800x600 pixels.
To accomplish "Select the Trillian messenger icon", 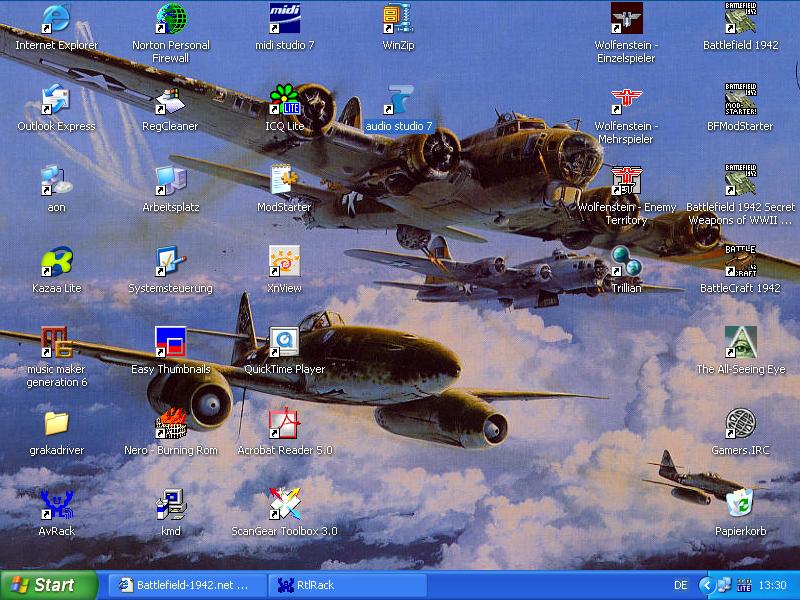I will [627, 262].
